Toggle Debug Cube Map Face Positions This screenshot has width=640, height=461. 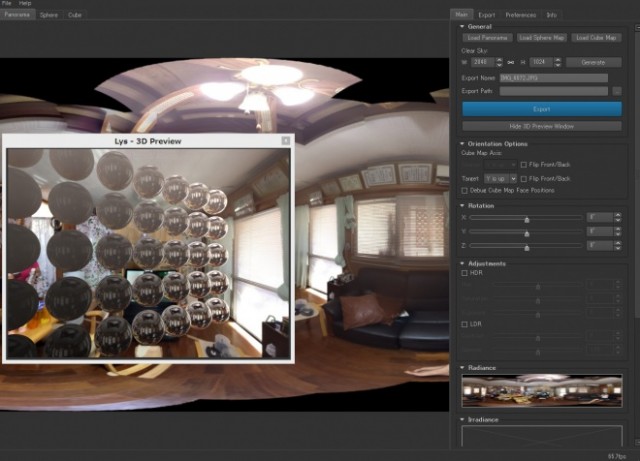[x=464, y=190]
